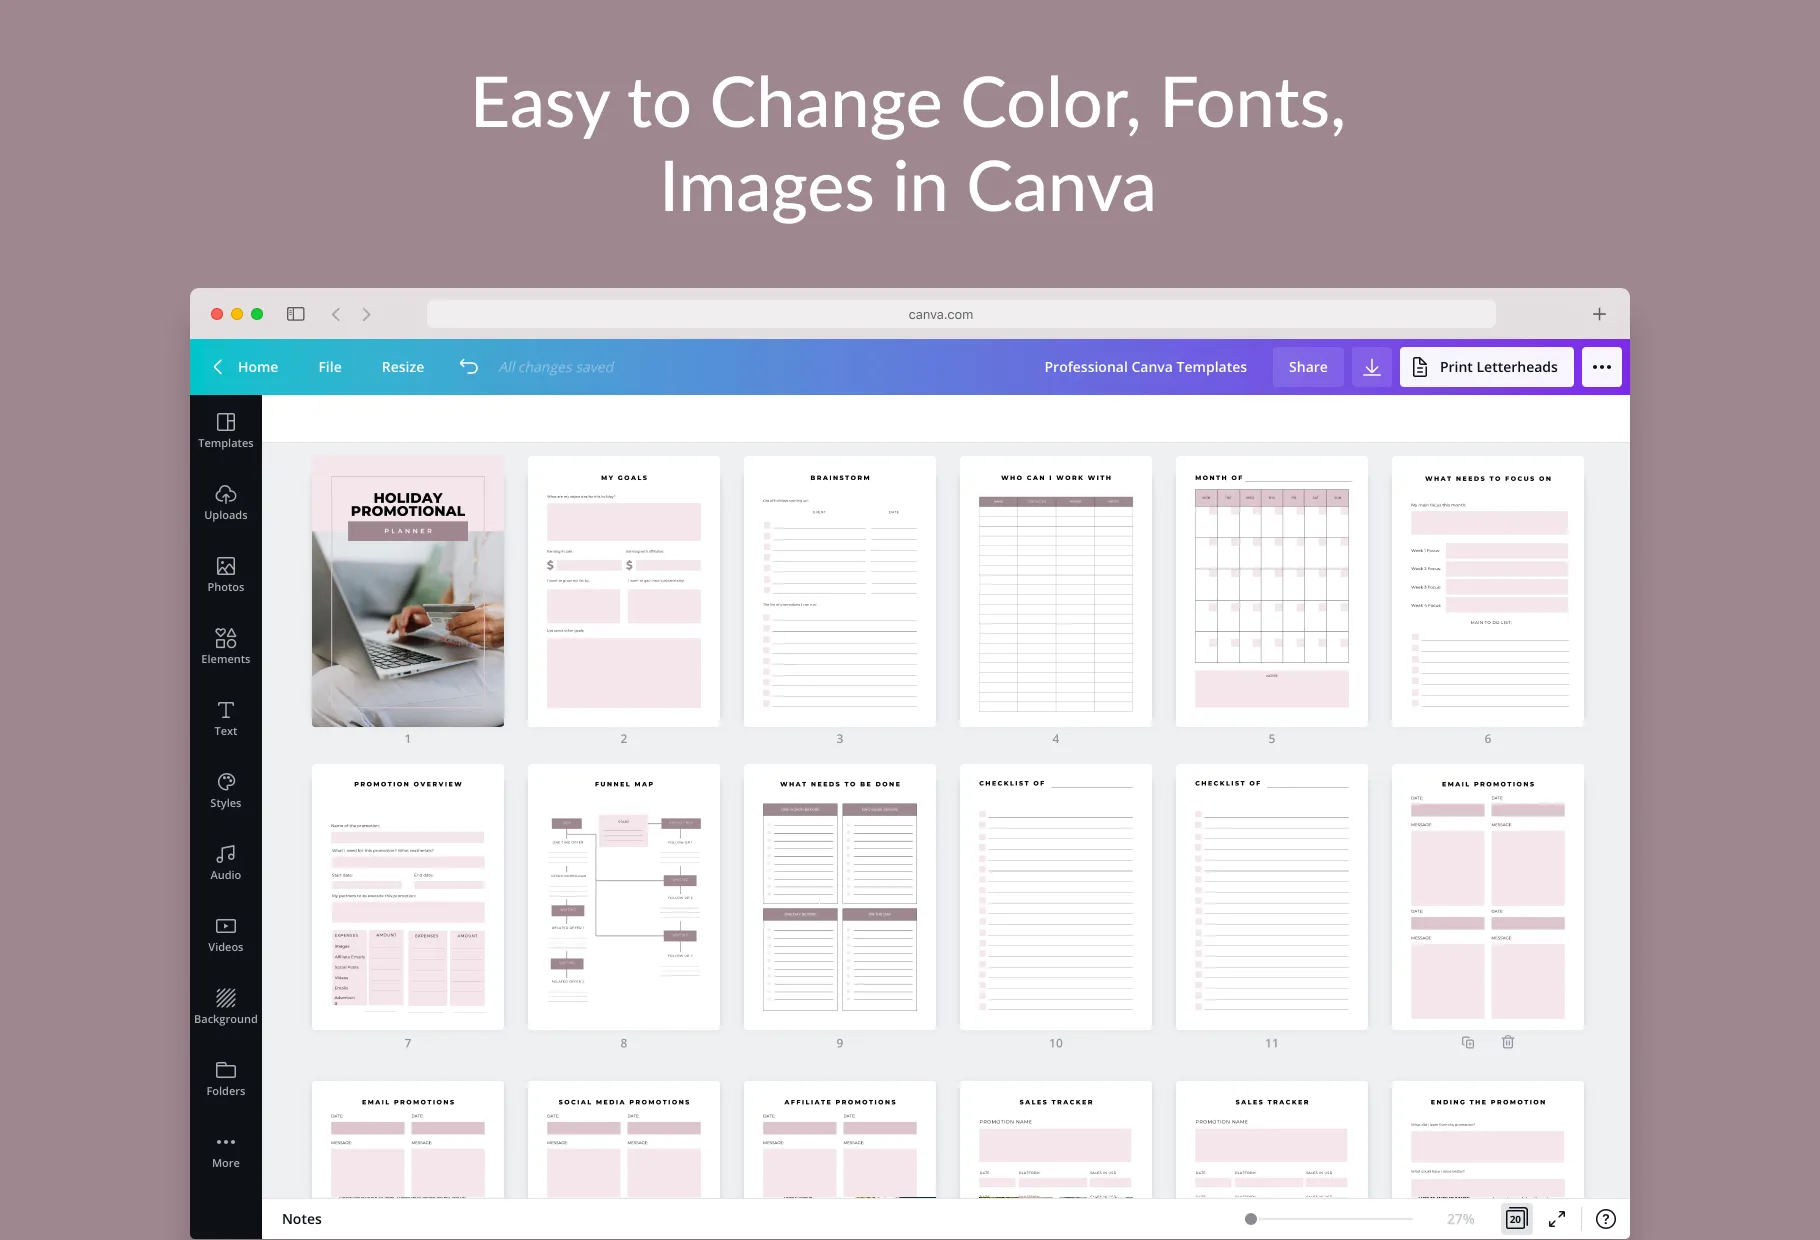Select What Needs To Focus On page

(1488, 592)
